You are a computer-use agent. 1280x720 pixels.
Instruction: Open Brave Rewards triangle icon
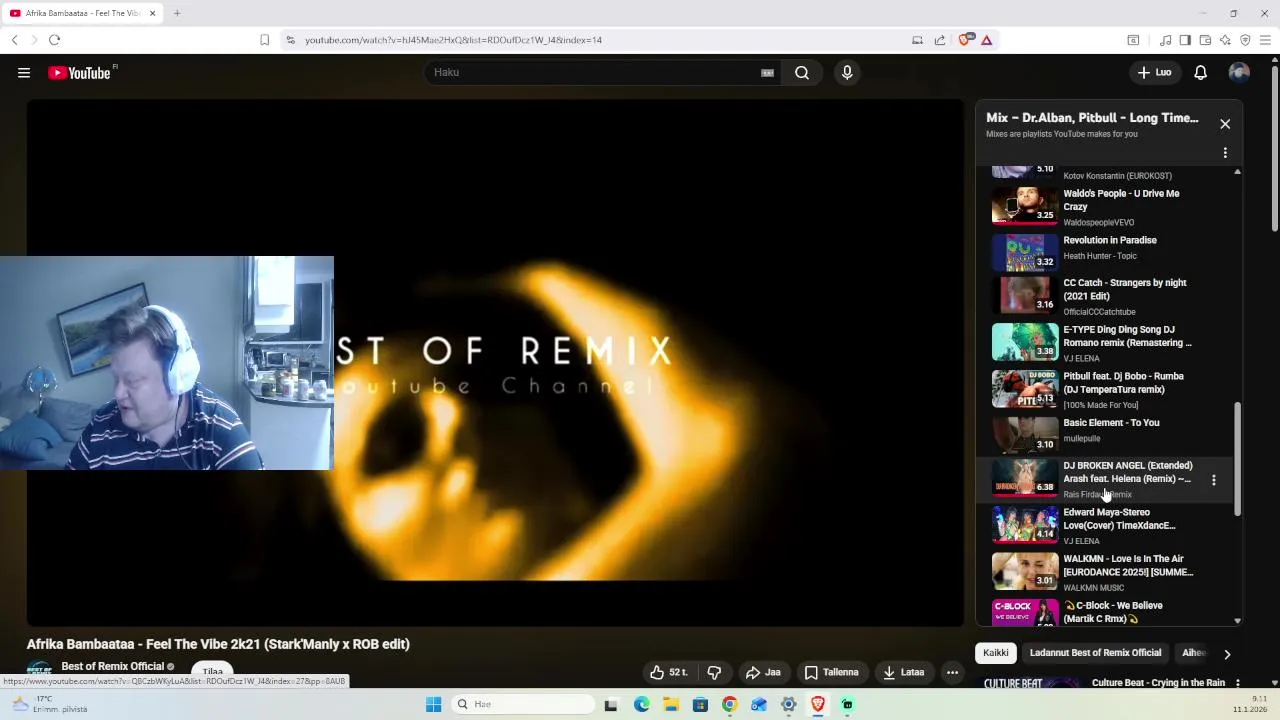(986, 40)
